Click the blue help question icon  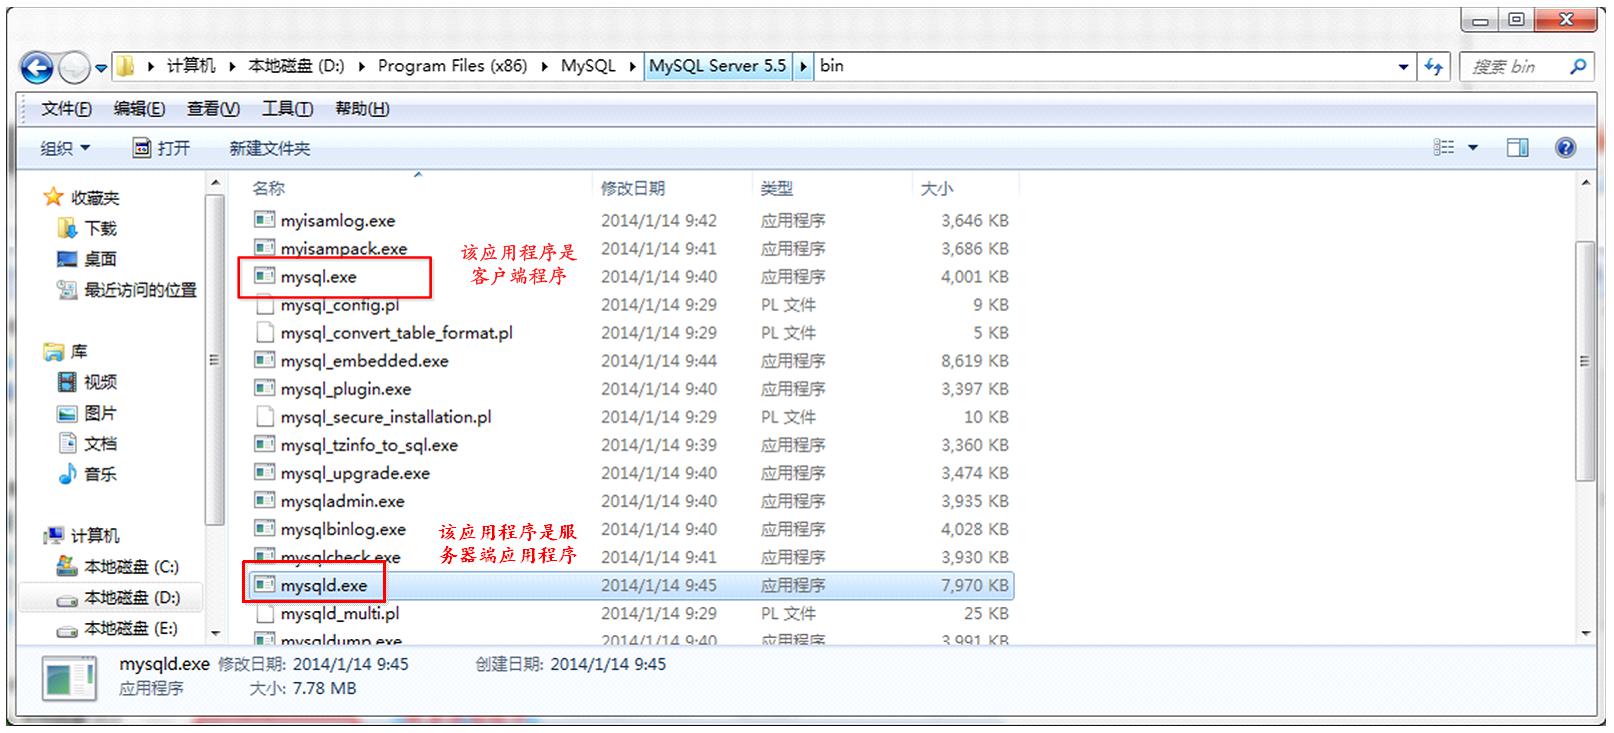tap(1566, 148)
